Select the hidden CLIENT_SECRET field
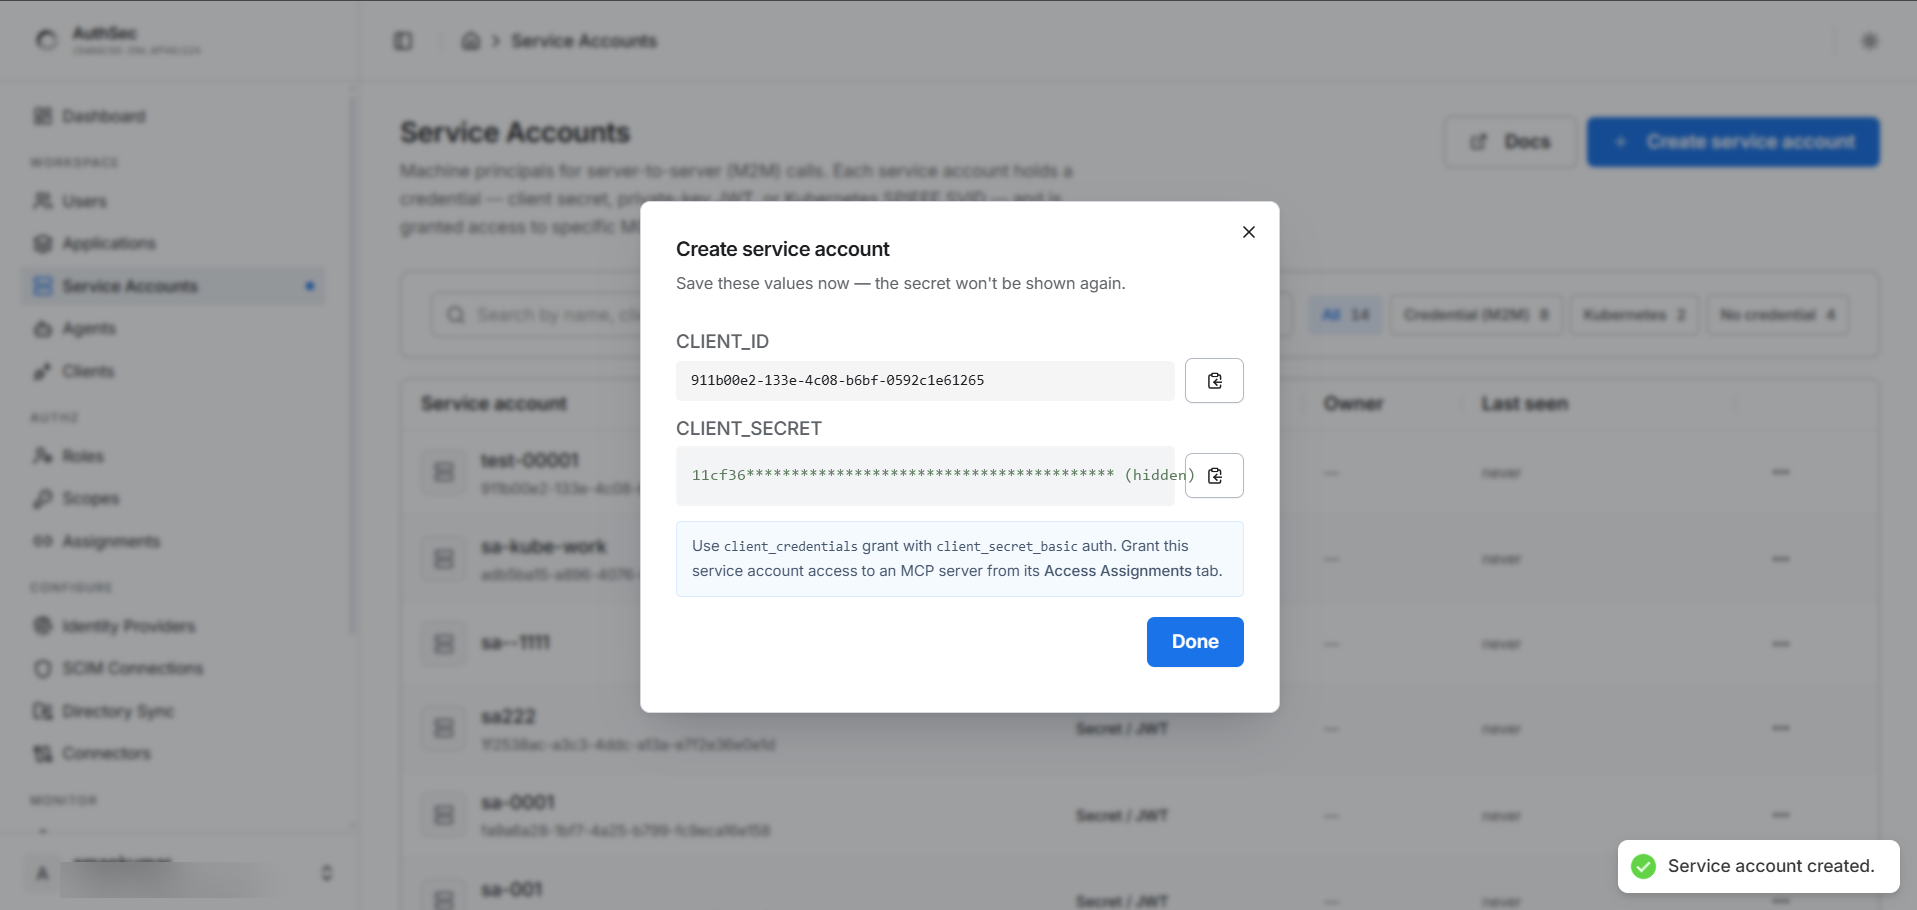The width and height of the screenshot is (1917, 910). click(x=925, y=475)
